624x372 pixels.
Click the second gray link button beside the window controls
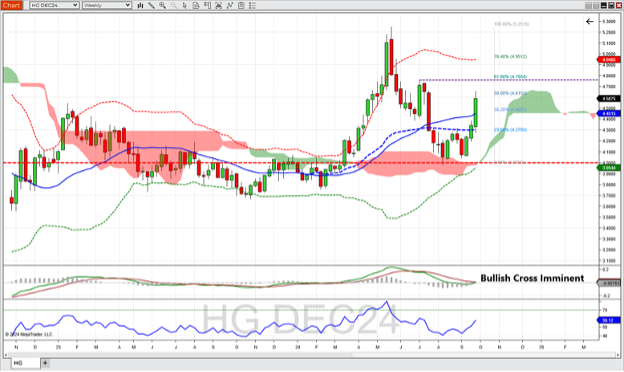596,5
